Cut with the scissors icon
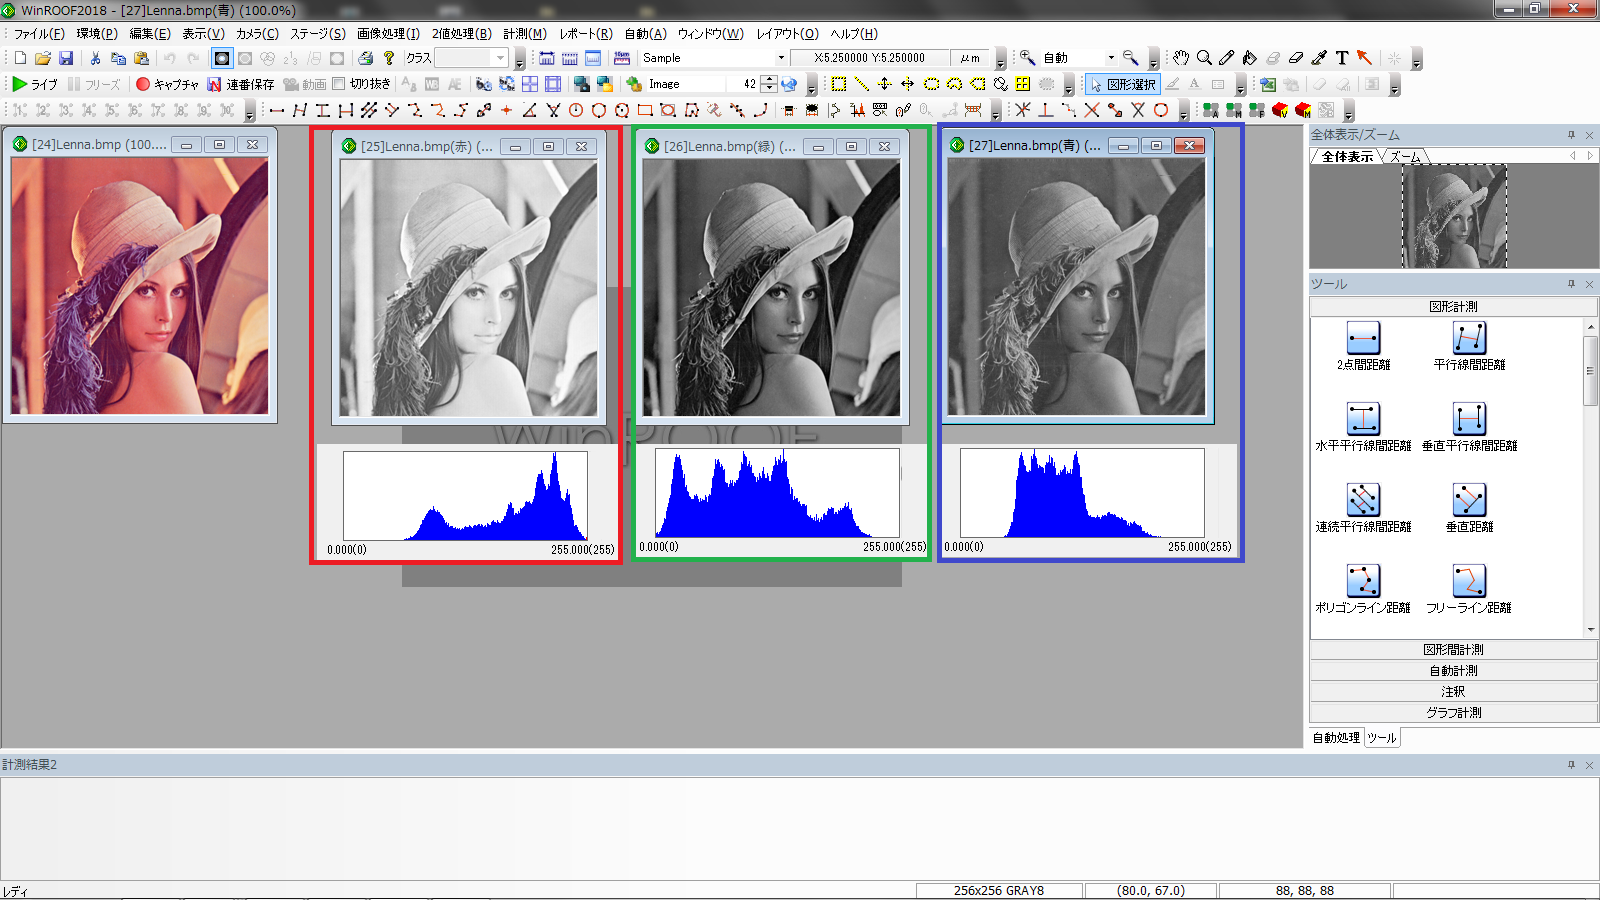Screen dimensions: 1600x900 click(x=95, y=58)
